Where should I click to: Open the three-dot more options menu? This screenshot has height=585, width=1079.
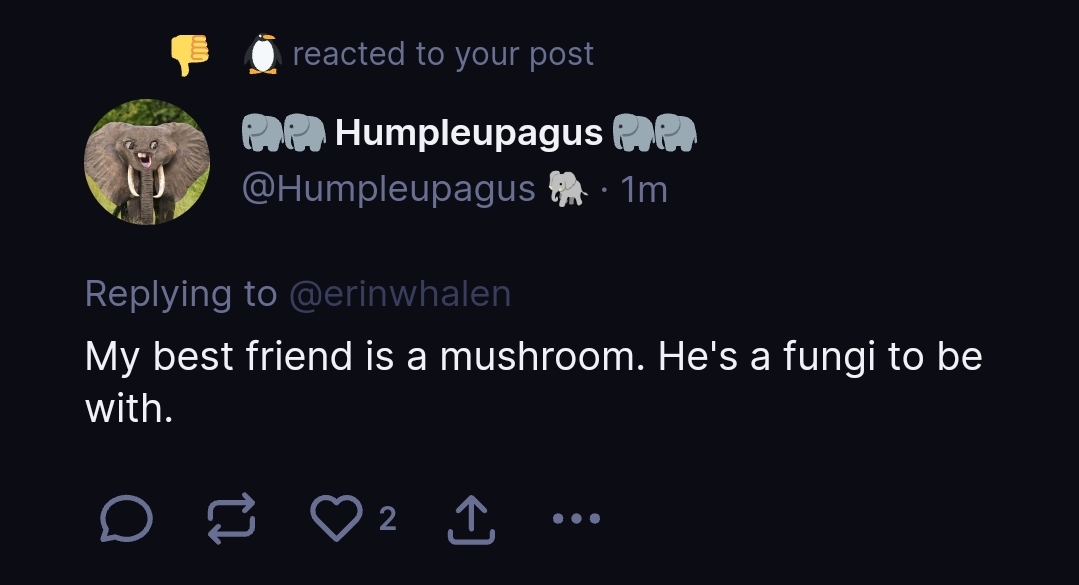(577, 519)
